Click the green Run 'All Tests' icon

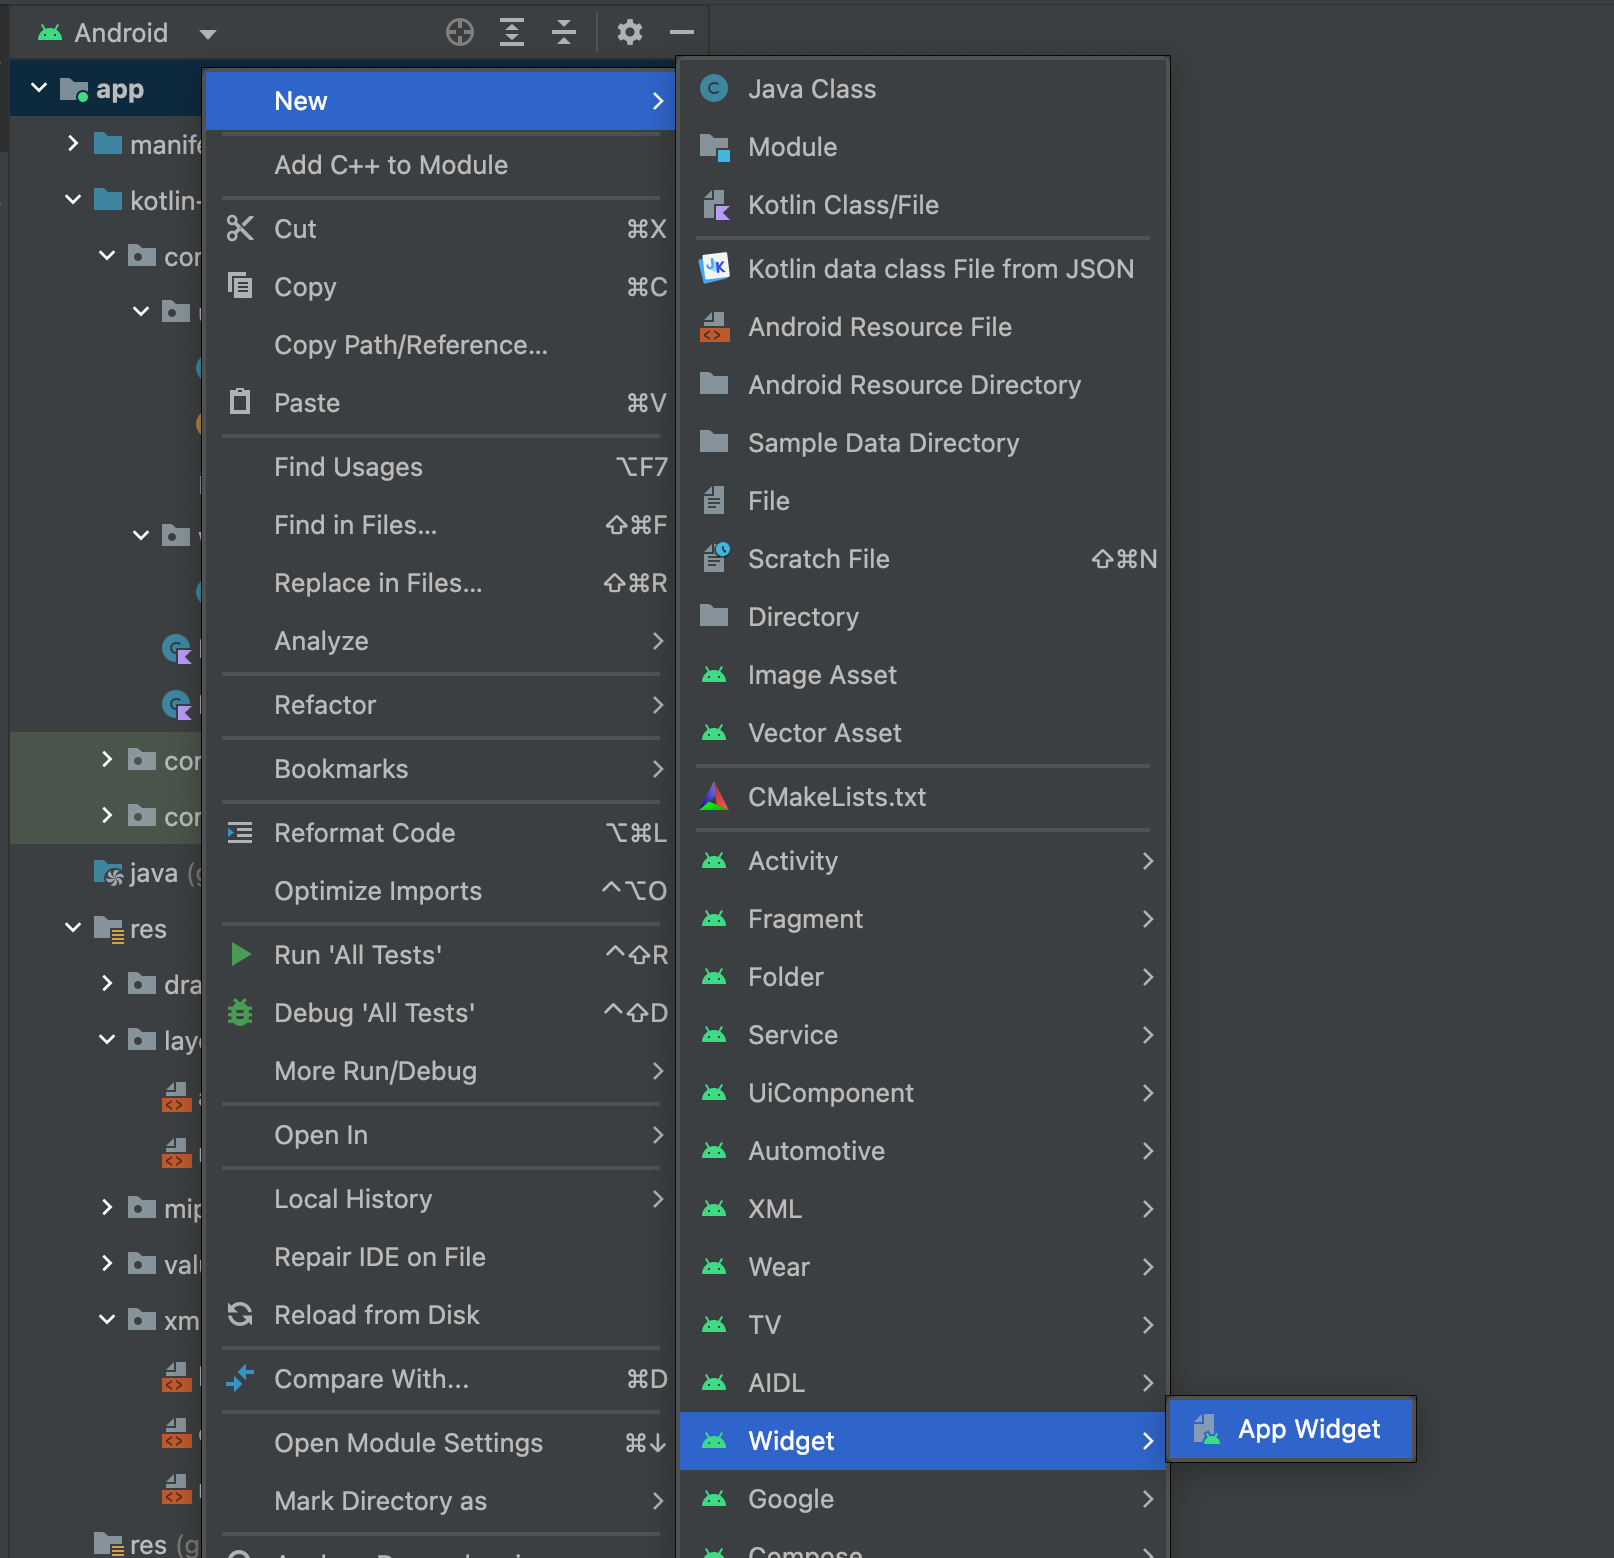(x=240, y=954)
